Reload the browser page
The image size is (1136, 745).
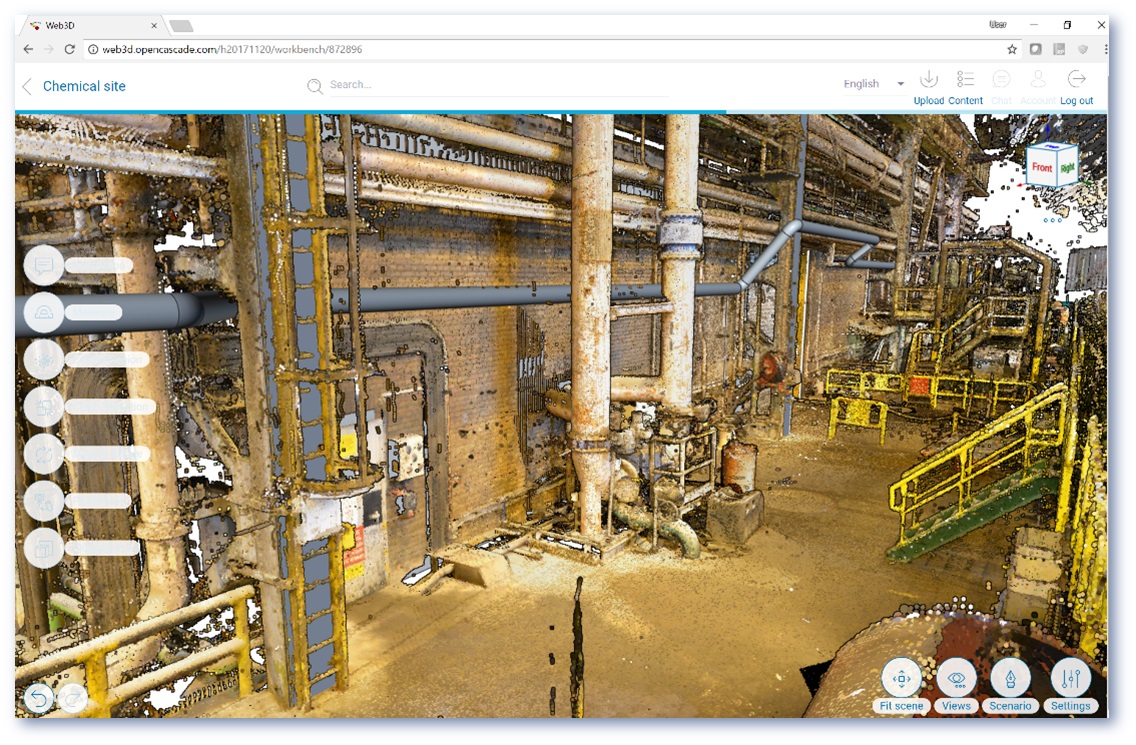(x=70, y=49)
